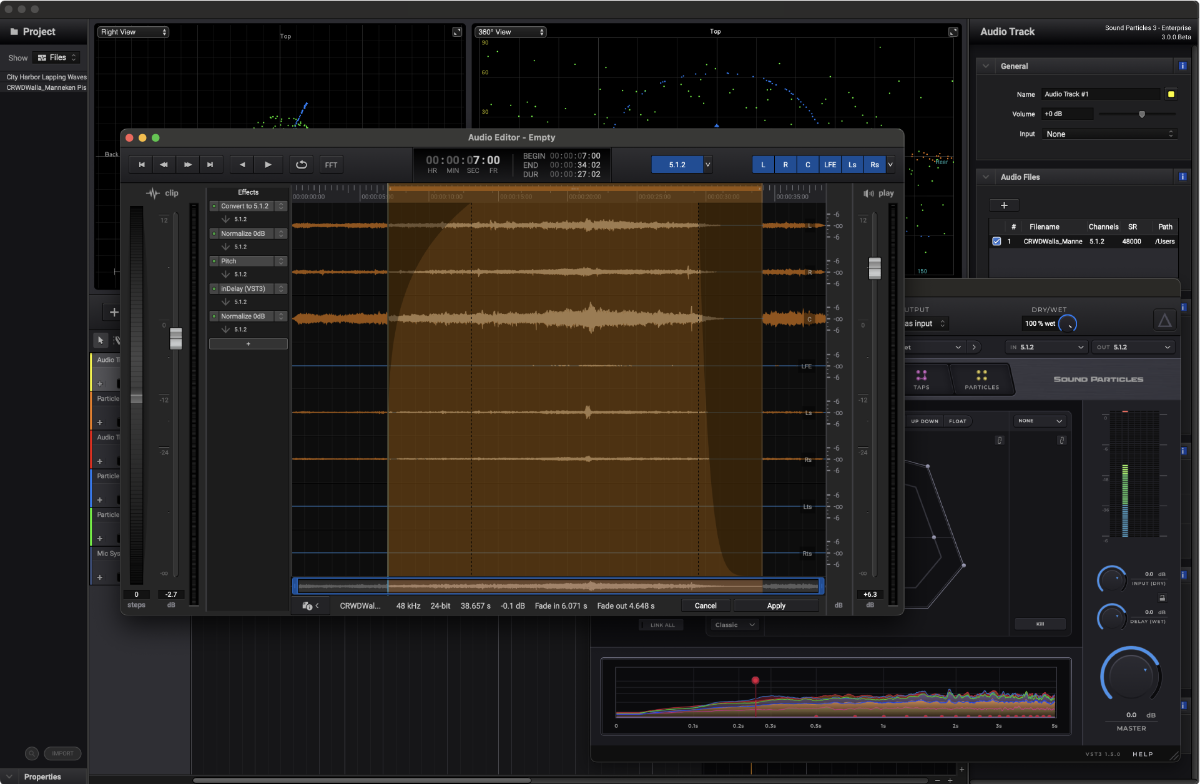Expand the OUT 5.1.2 format dropdown
The width and height of the screenshot is (1200, 784).
coord(1135,347)
